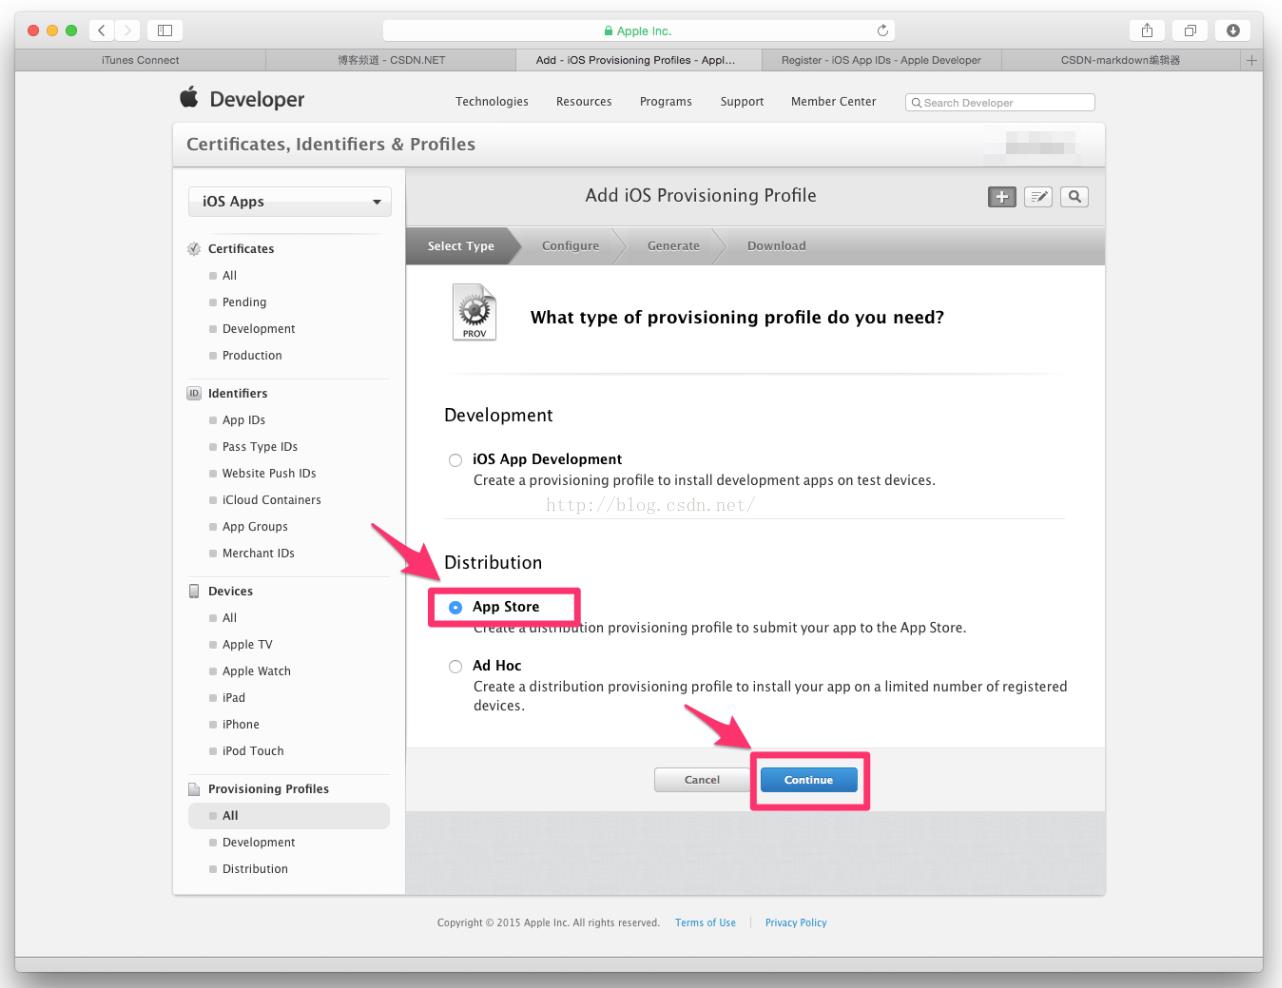Open the Privacy Policy link
The image size is (1282, 988).
tap(796, 923)
